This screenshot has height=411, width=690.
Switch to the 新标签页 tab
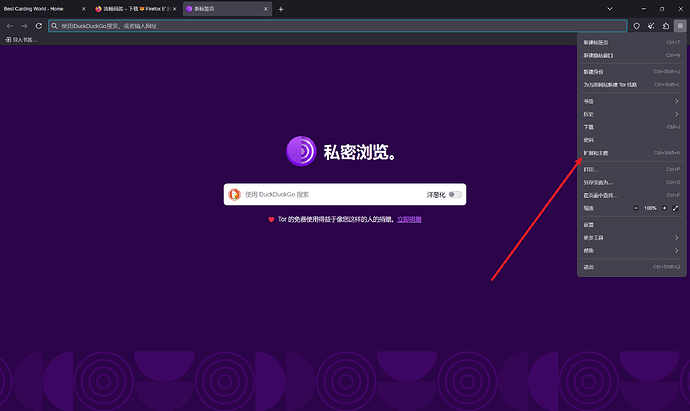click(227, 9)
